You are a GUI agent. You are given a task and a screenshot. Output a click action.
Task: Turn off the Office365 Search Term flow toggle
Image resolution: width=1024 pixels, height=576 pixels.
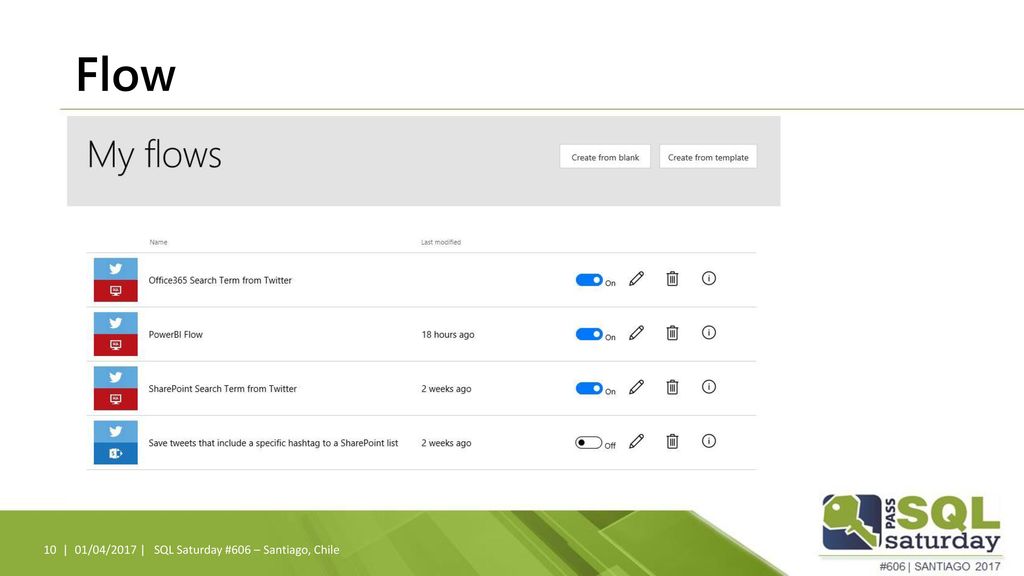(x=588, y=280)
